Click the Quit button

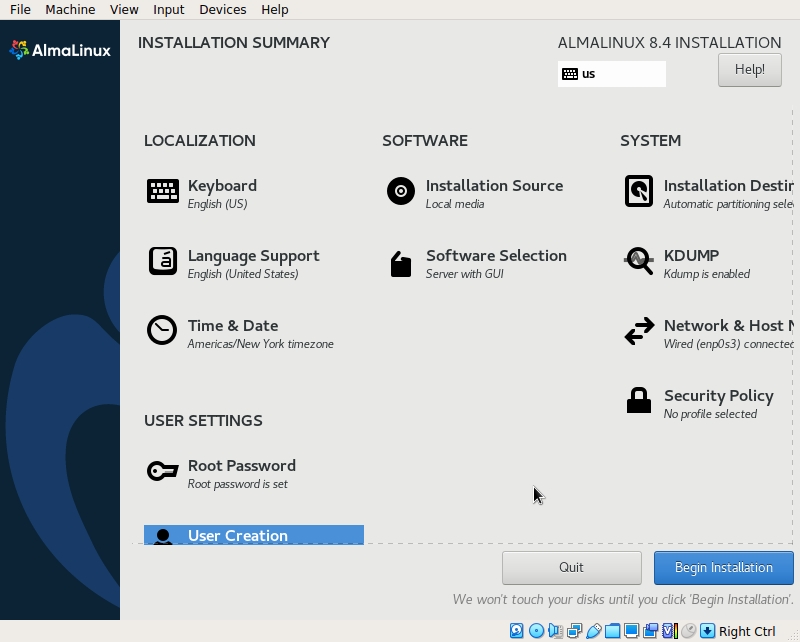pyautogui.click(x=571, y=567)
